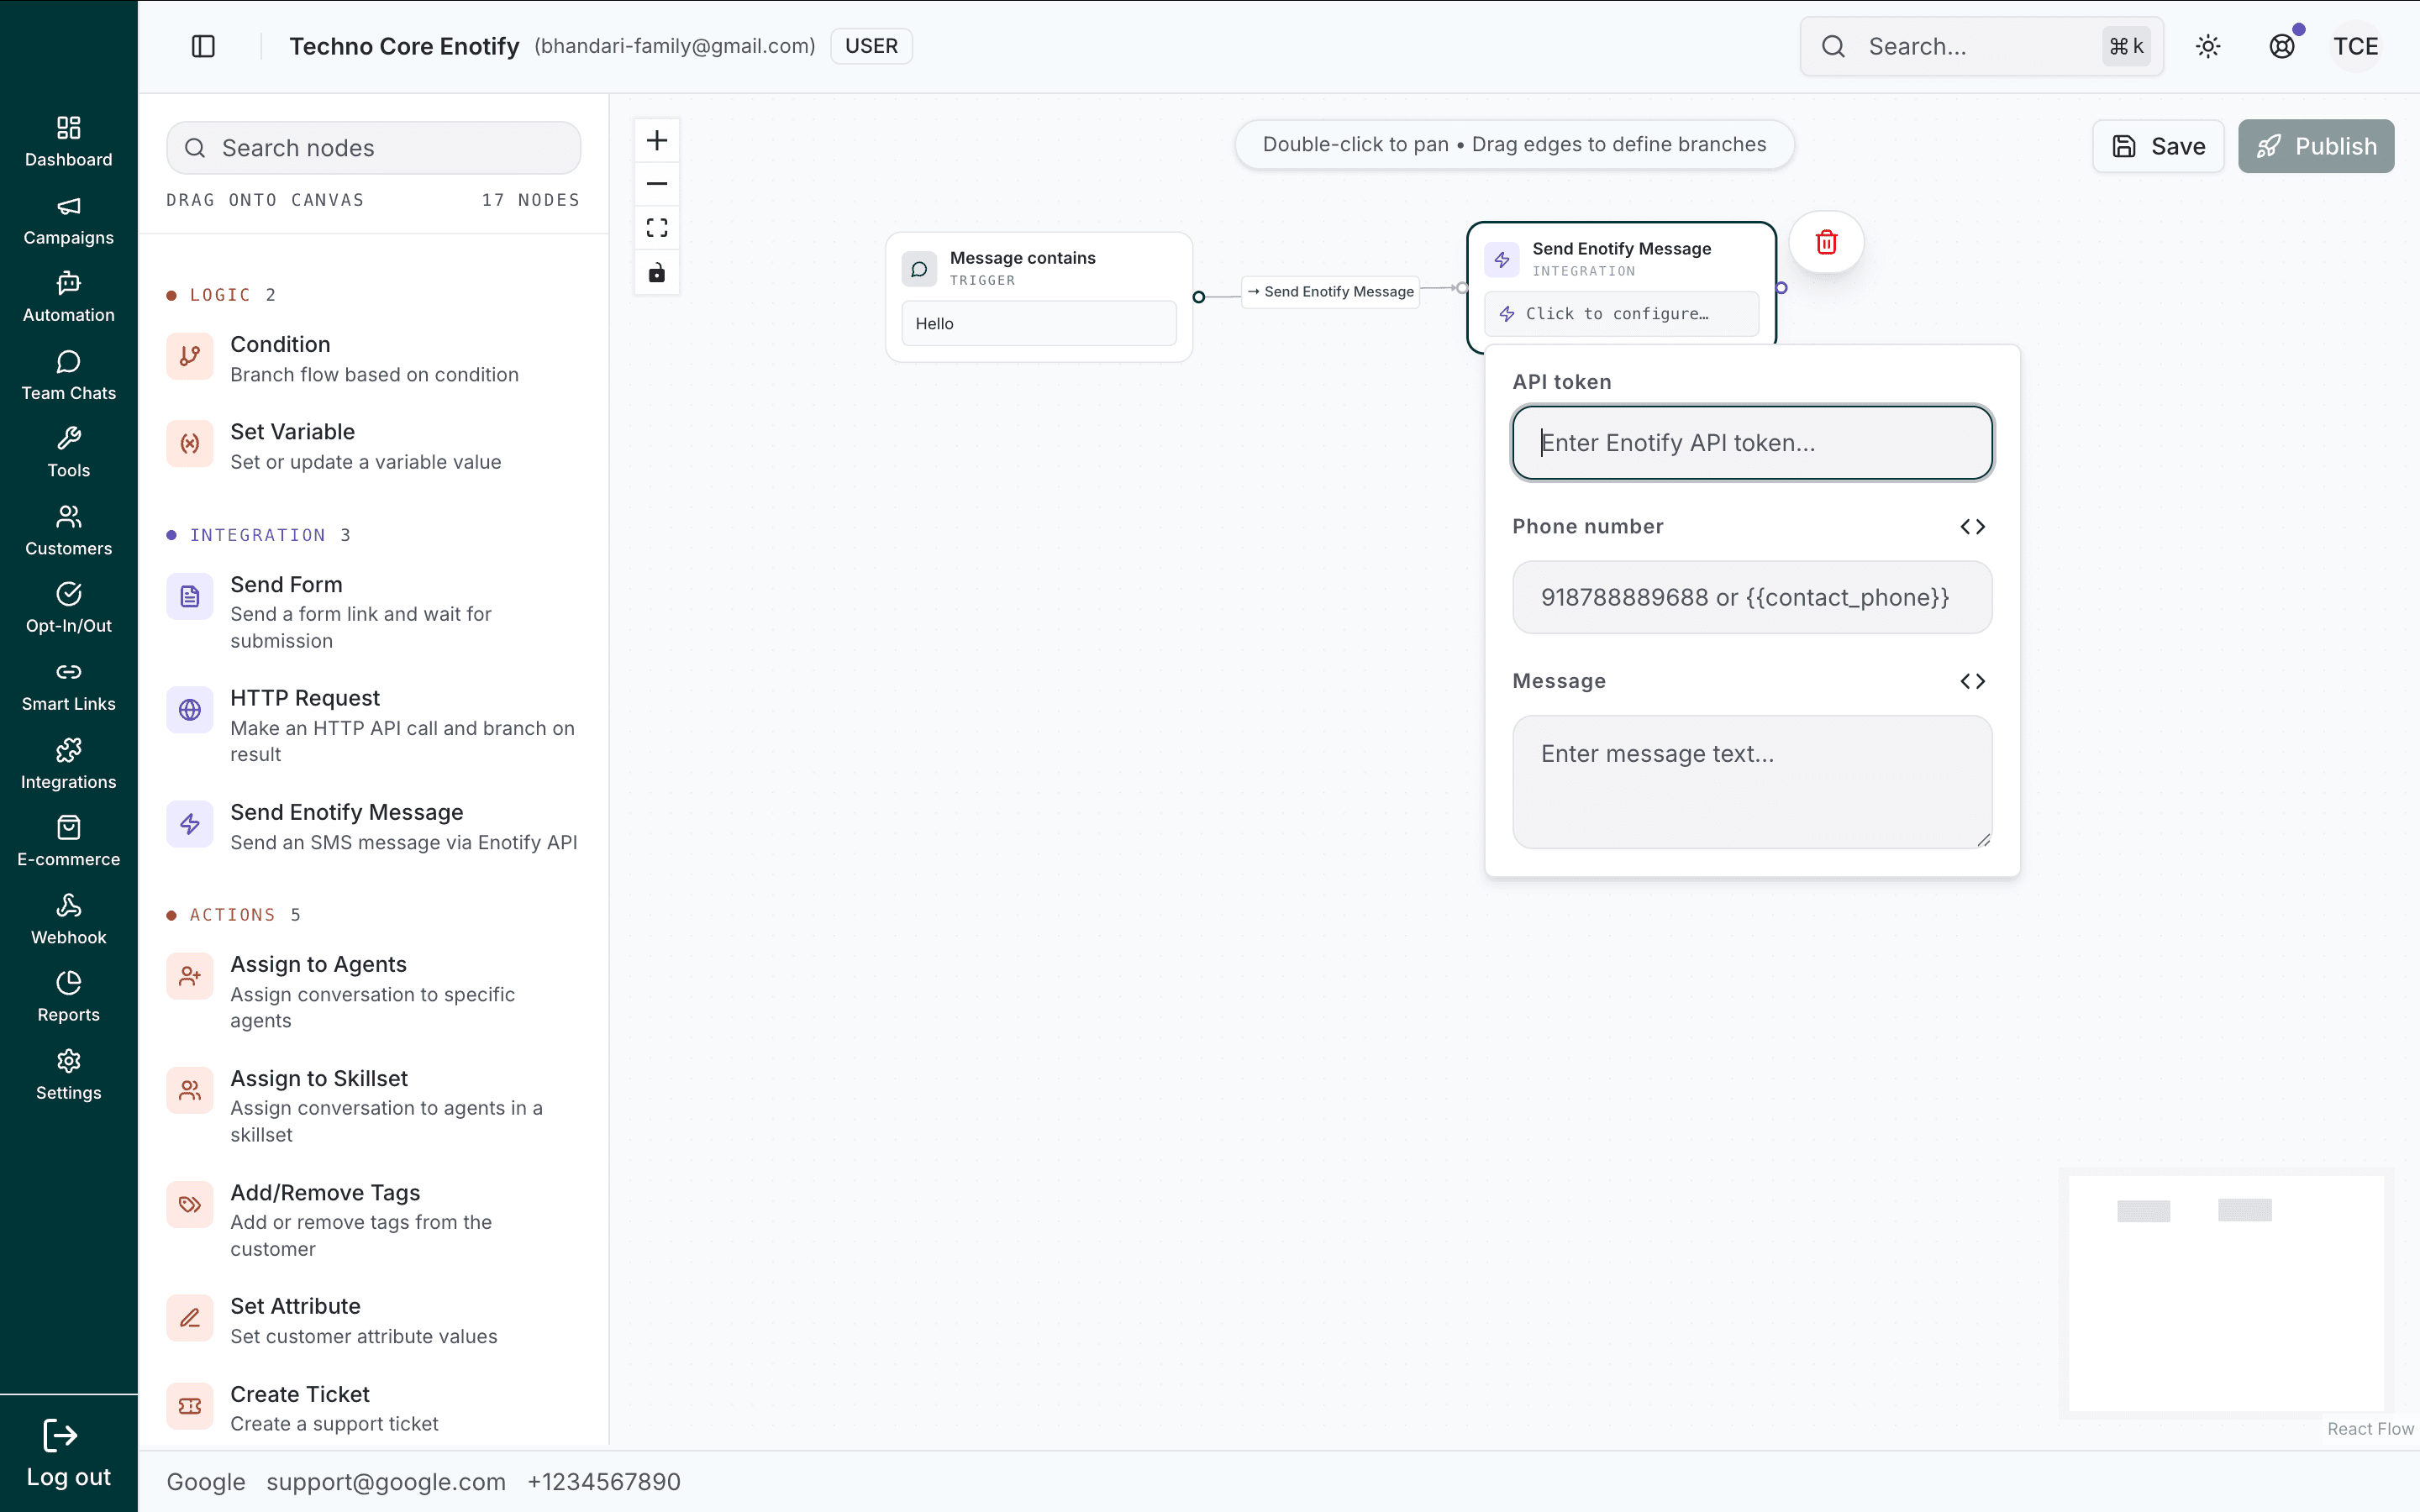The height and width of the screenshot is (1512, 2420).
Task: Click the Hello keyword box
Action: click(x=1039, y=324)
